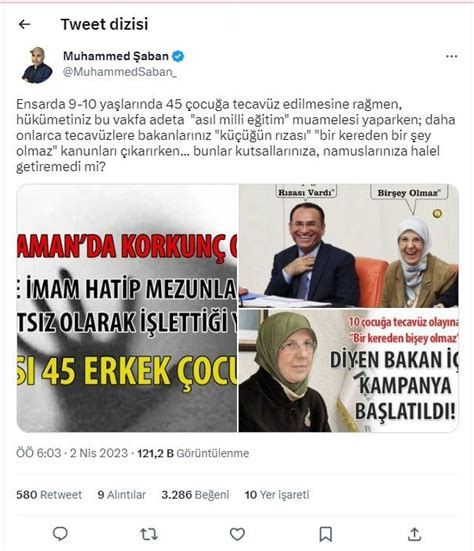Image resolution: width=474 pixels, height=551 pixels.
Task: Retweet using the circular arrows icon
Action: point(149,534)
